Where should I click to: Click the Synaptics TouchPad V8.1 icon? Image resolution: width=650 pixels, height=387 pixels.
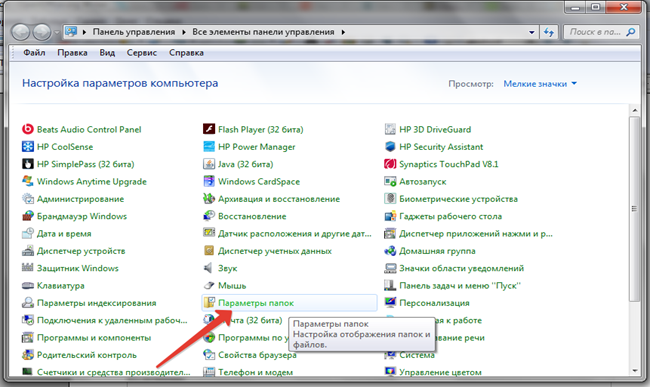(390, 164)
